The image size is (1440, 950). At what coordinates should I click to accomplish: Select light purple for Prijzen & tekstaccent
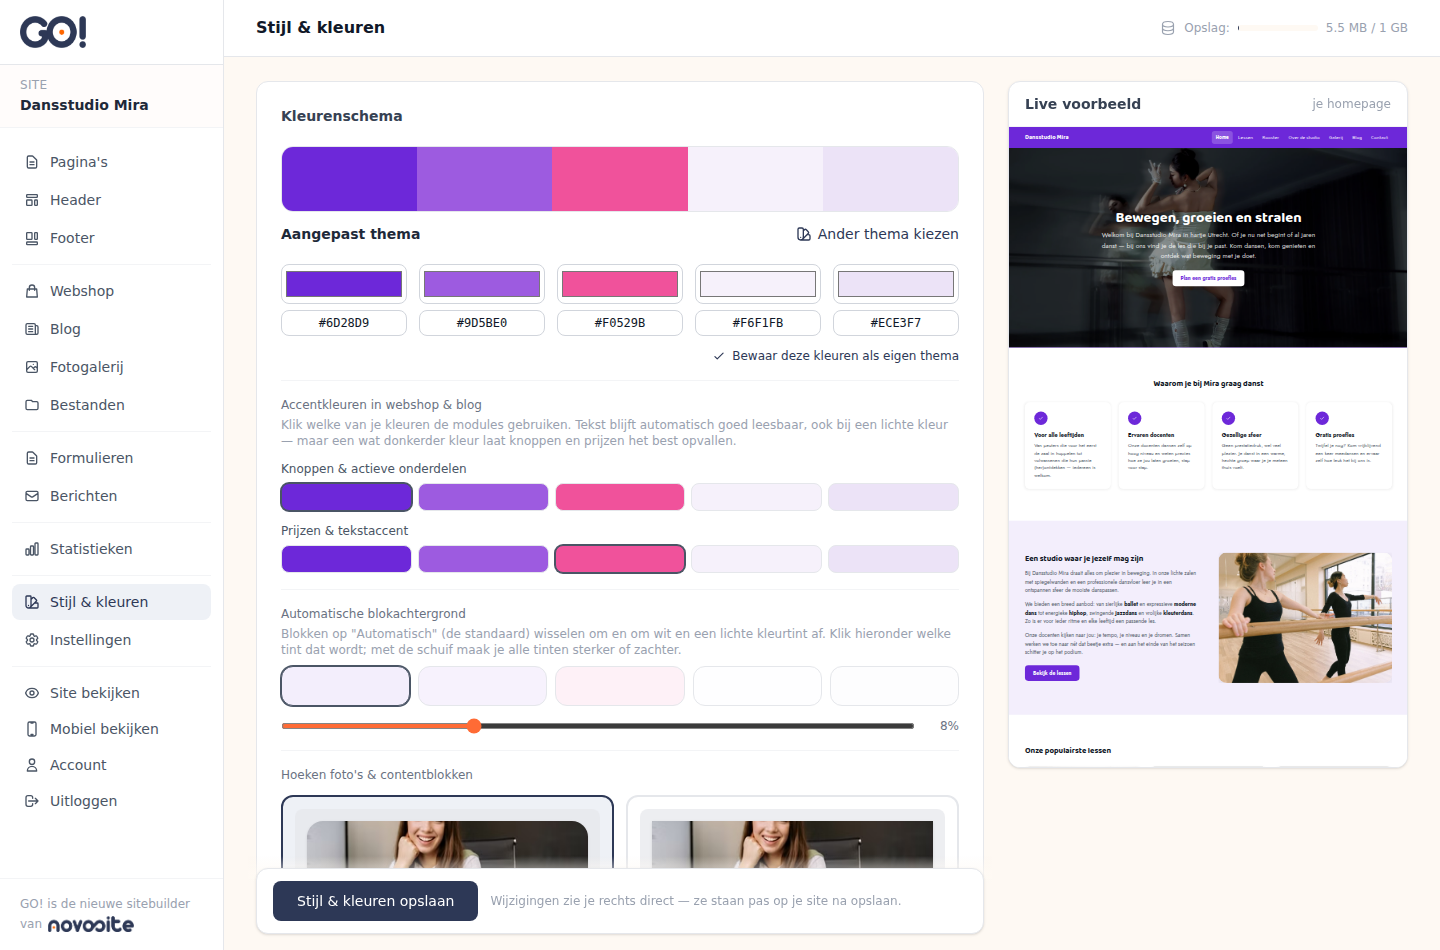[x=483, y=559]
